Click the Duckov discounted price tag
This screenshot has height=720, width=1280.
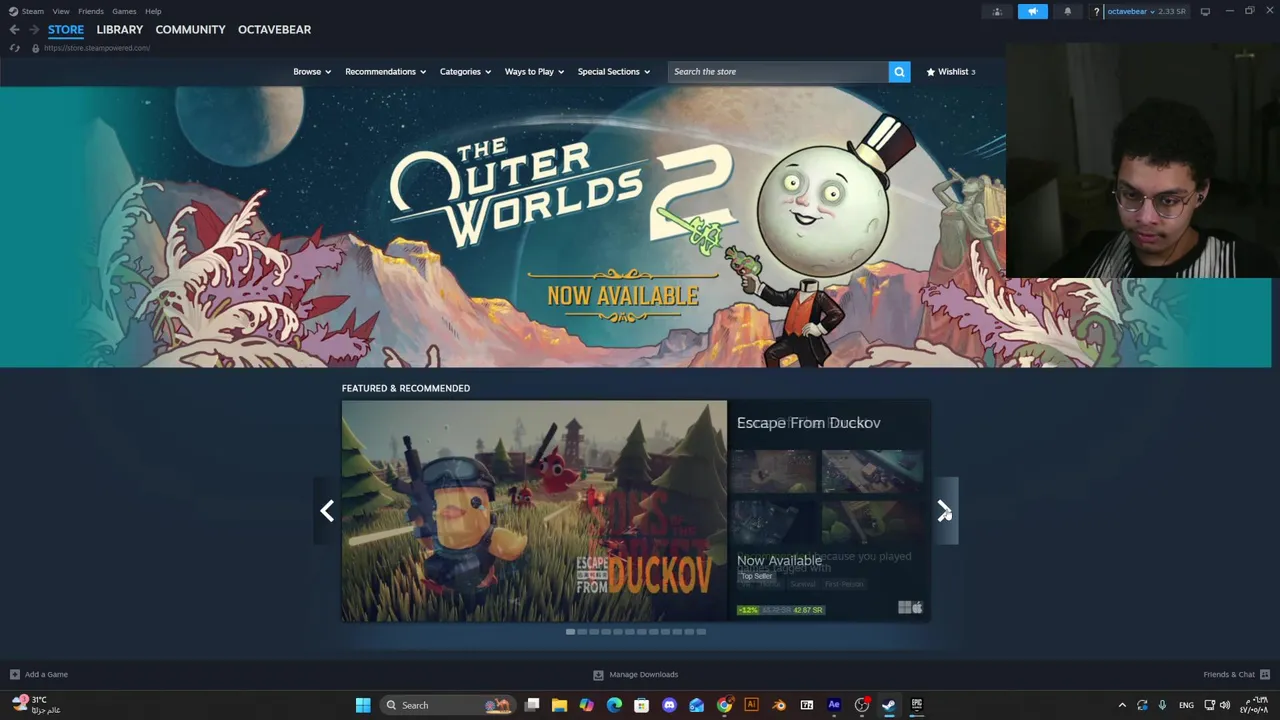coord(781,610)
